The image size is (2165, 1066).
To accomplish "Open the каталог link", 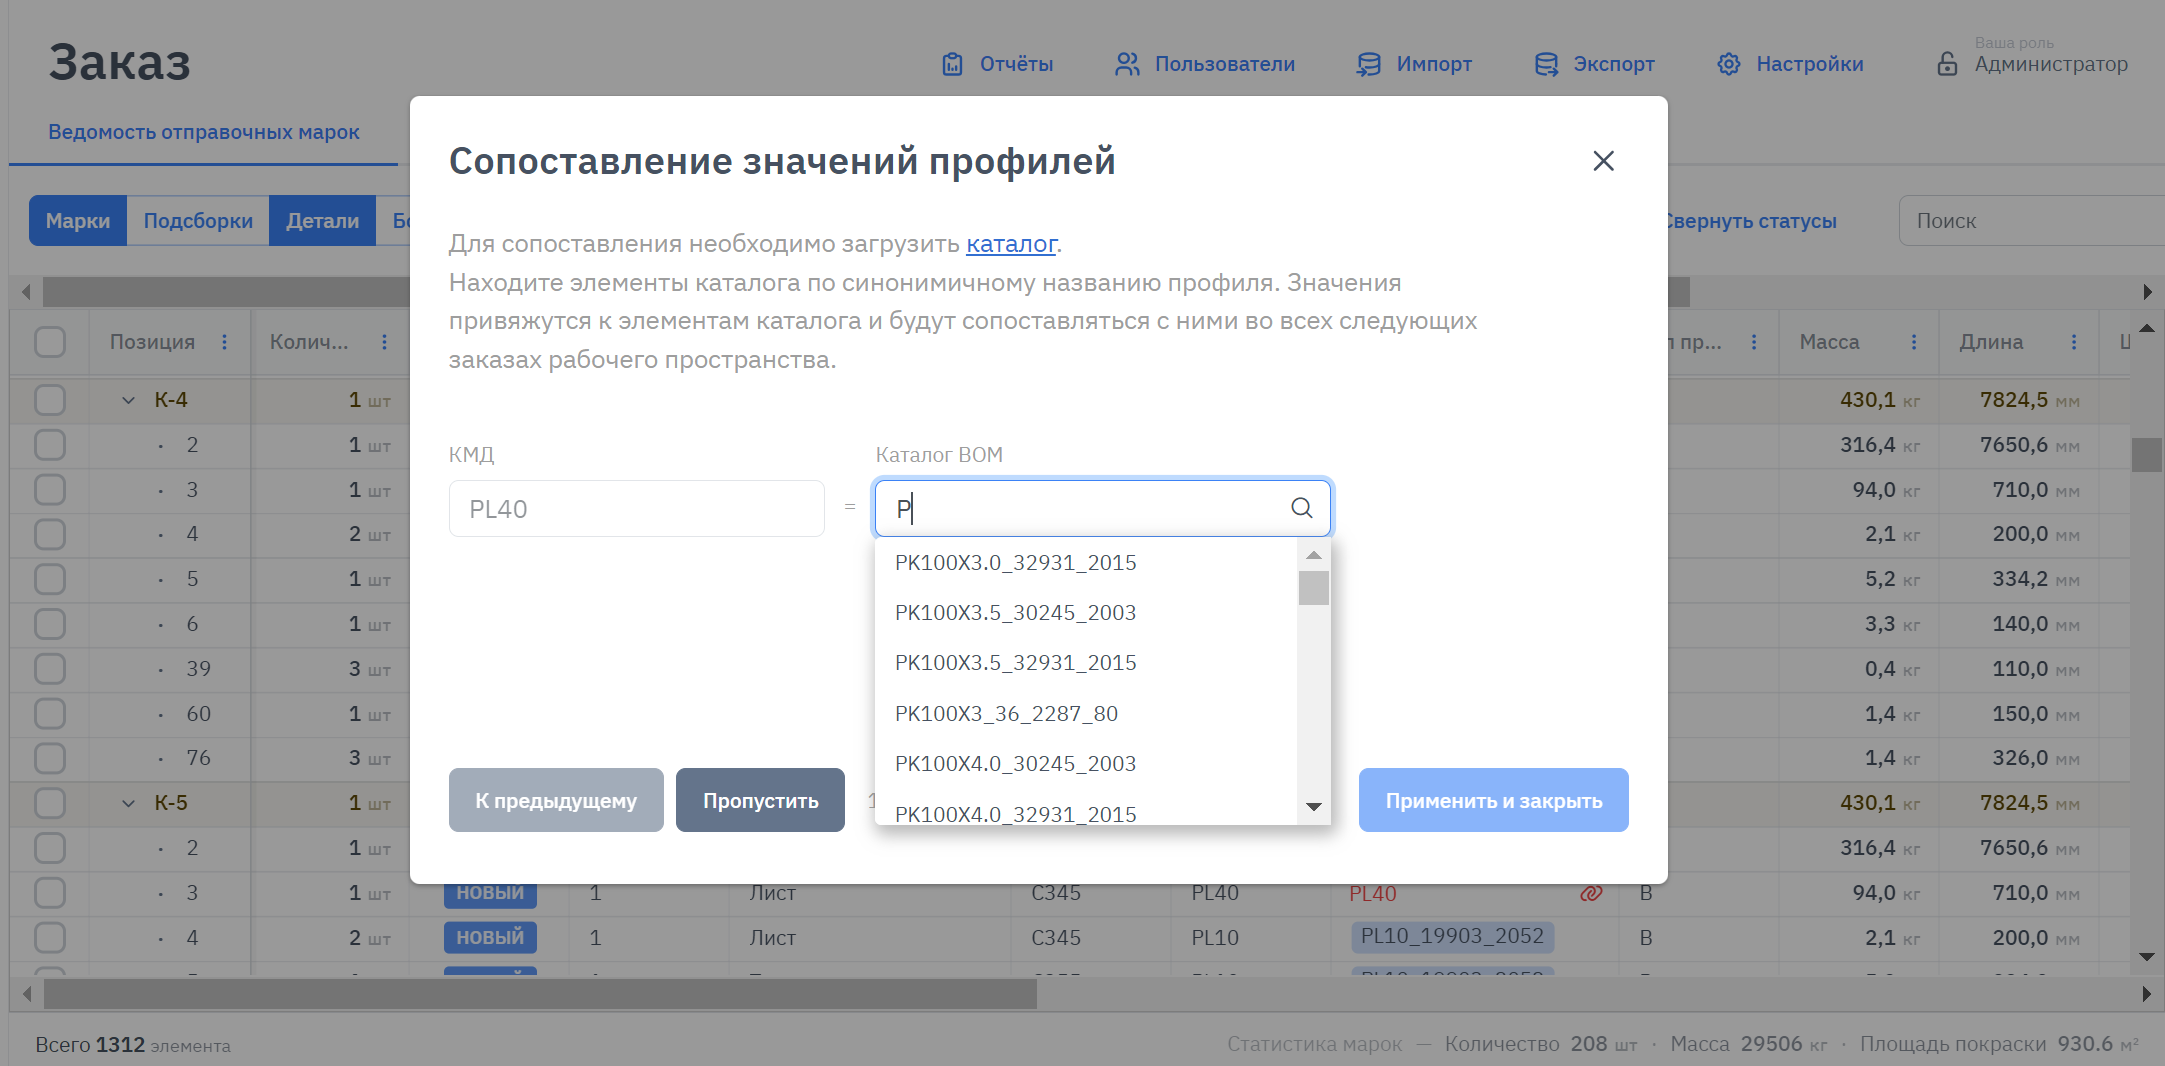I will (1011, 244).
